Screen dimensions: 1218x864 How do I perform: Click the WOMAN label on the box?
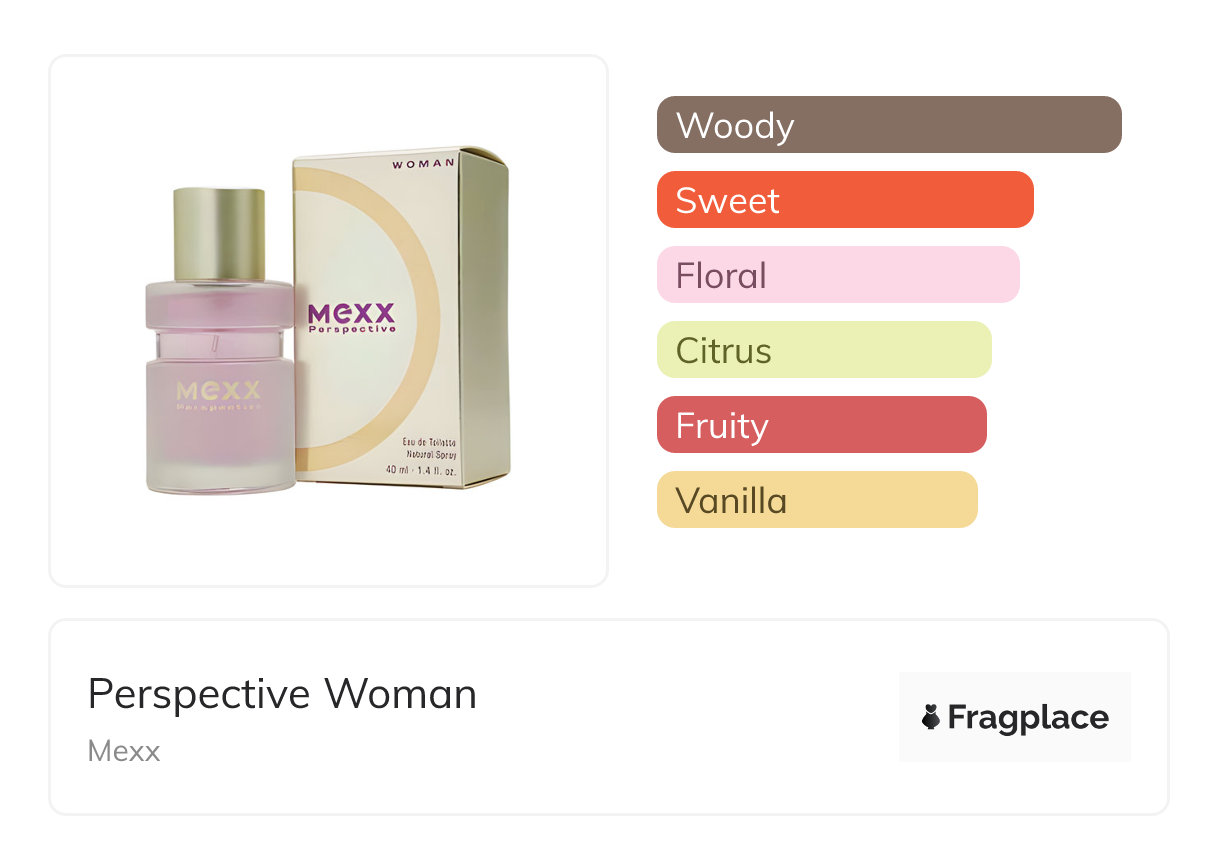click(x=424, y=162)
